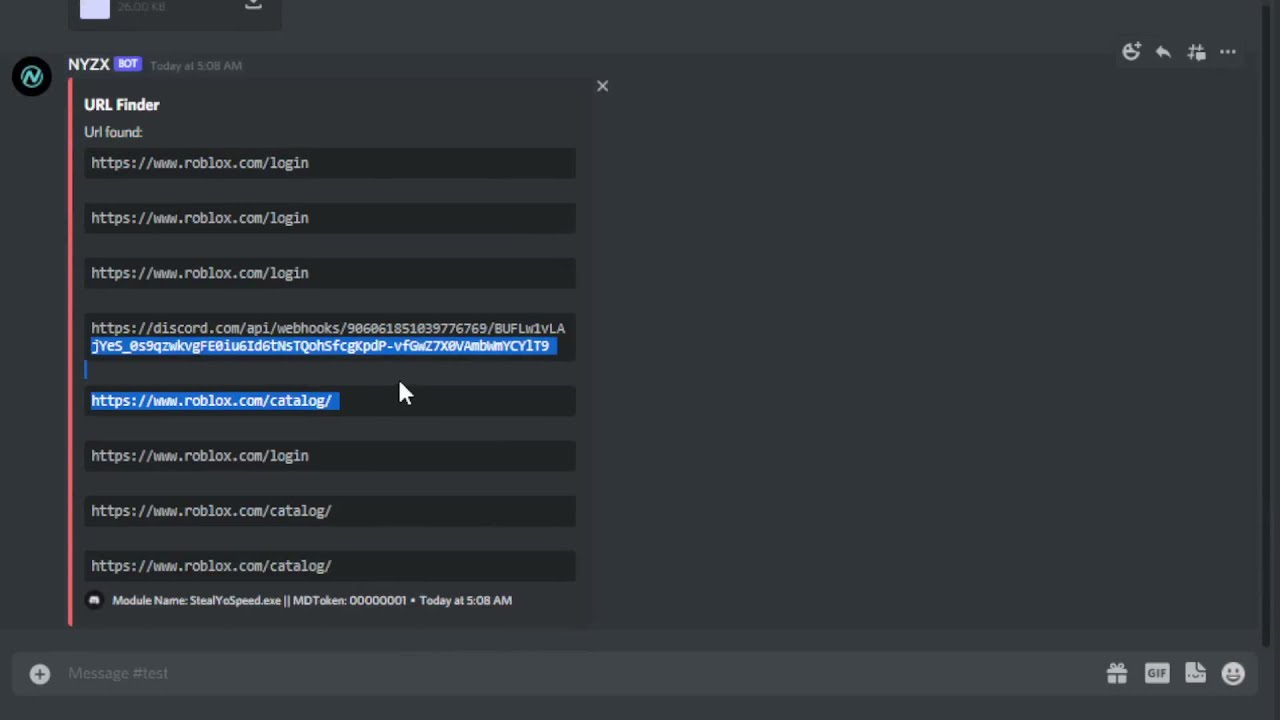1280x720 pixels.
Task: Click the NYZX username
Action: point(89,64)
